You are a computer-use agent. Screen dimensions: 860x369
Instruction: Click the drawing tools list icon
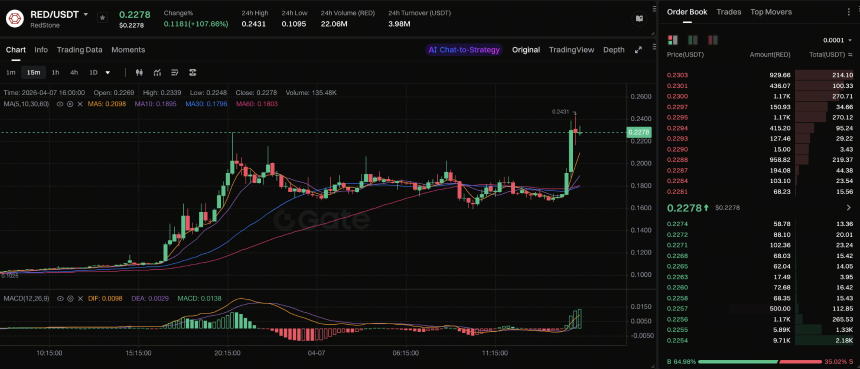[175, 72]
